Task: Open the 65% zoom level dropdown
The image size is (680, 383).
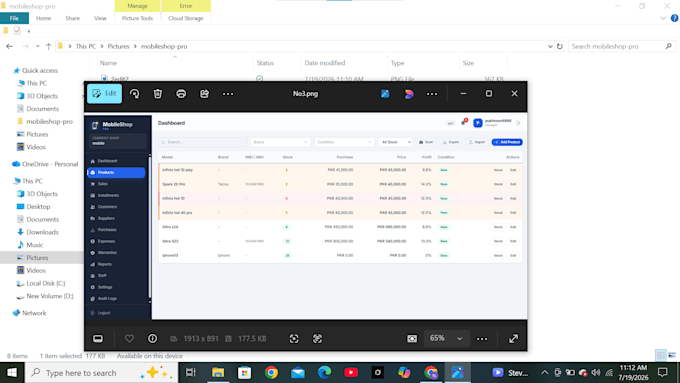Action: (x=446, y=338)
